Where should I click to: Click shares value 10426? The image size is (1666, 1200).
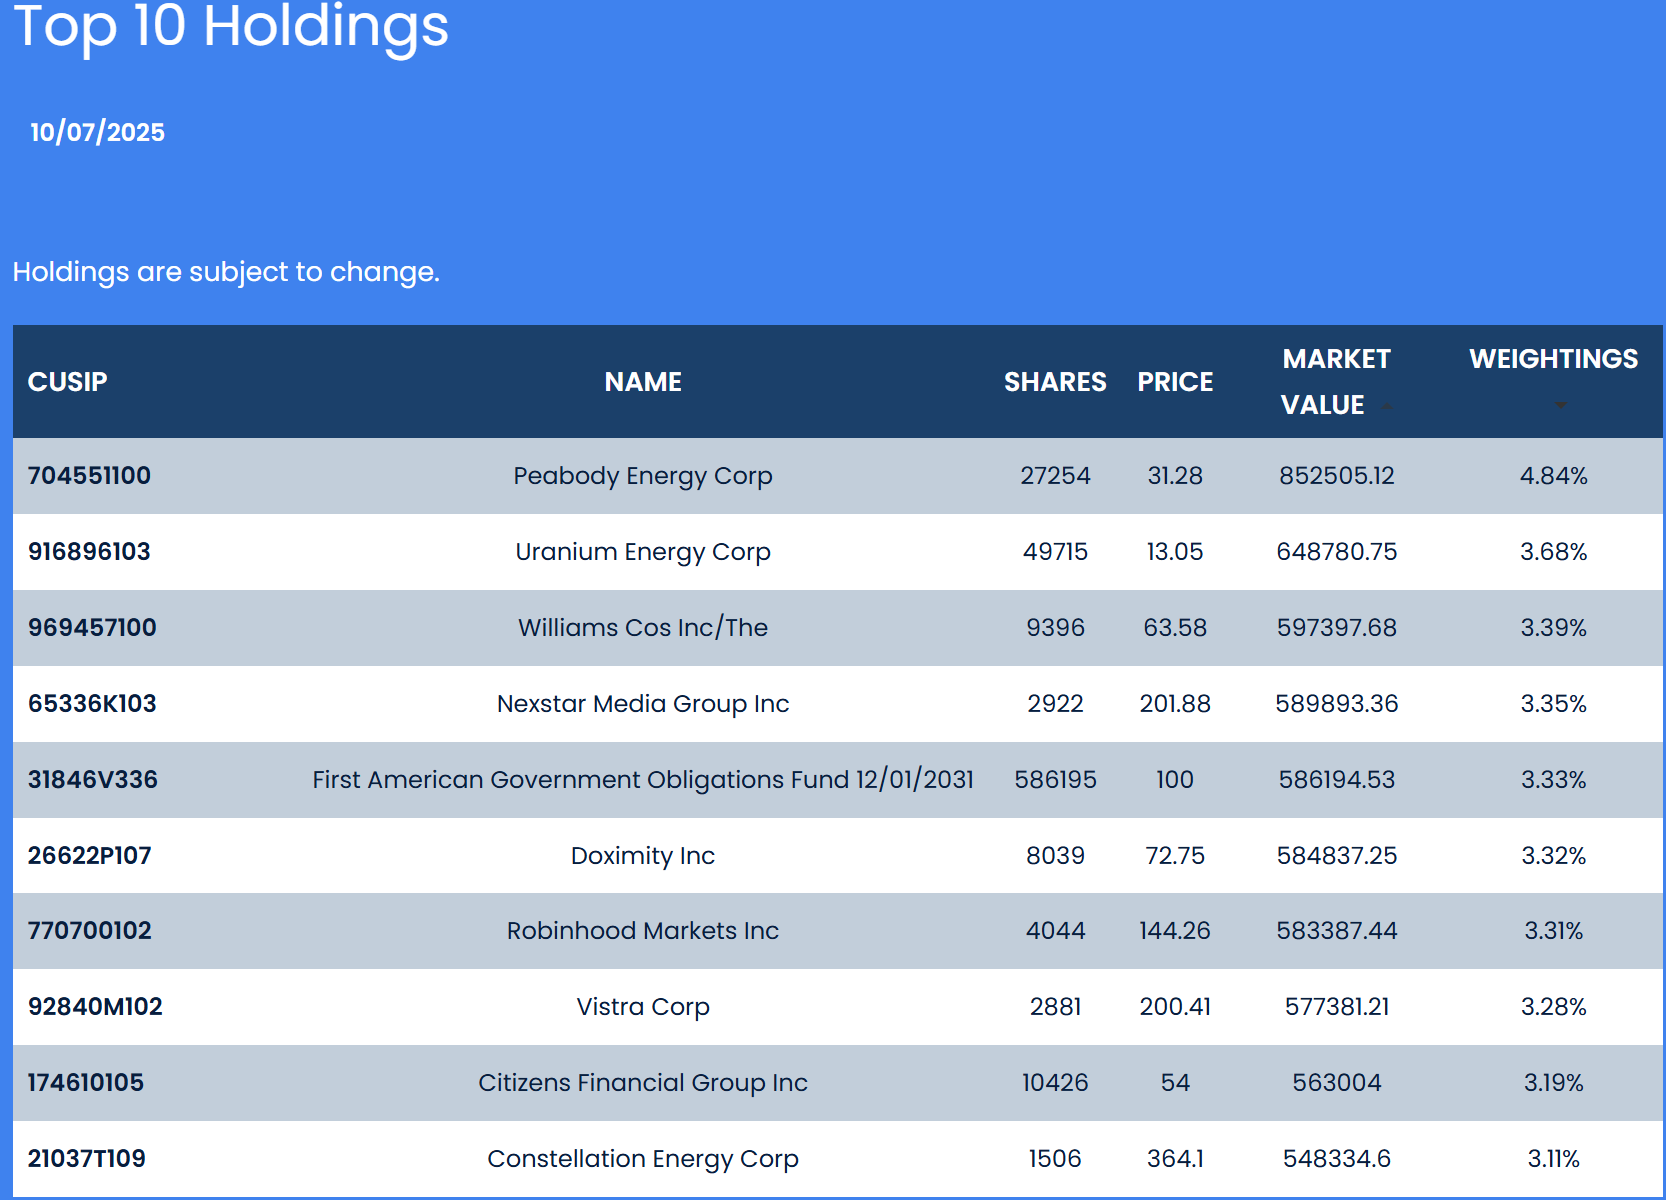[x=1055, y=1083]
